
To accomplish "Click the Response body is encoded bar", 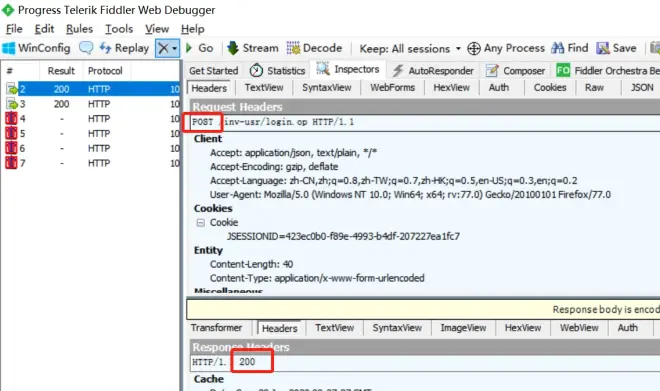I will [423, 310].
